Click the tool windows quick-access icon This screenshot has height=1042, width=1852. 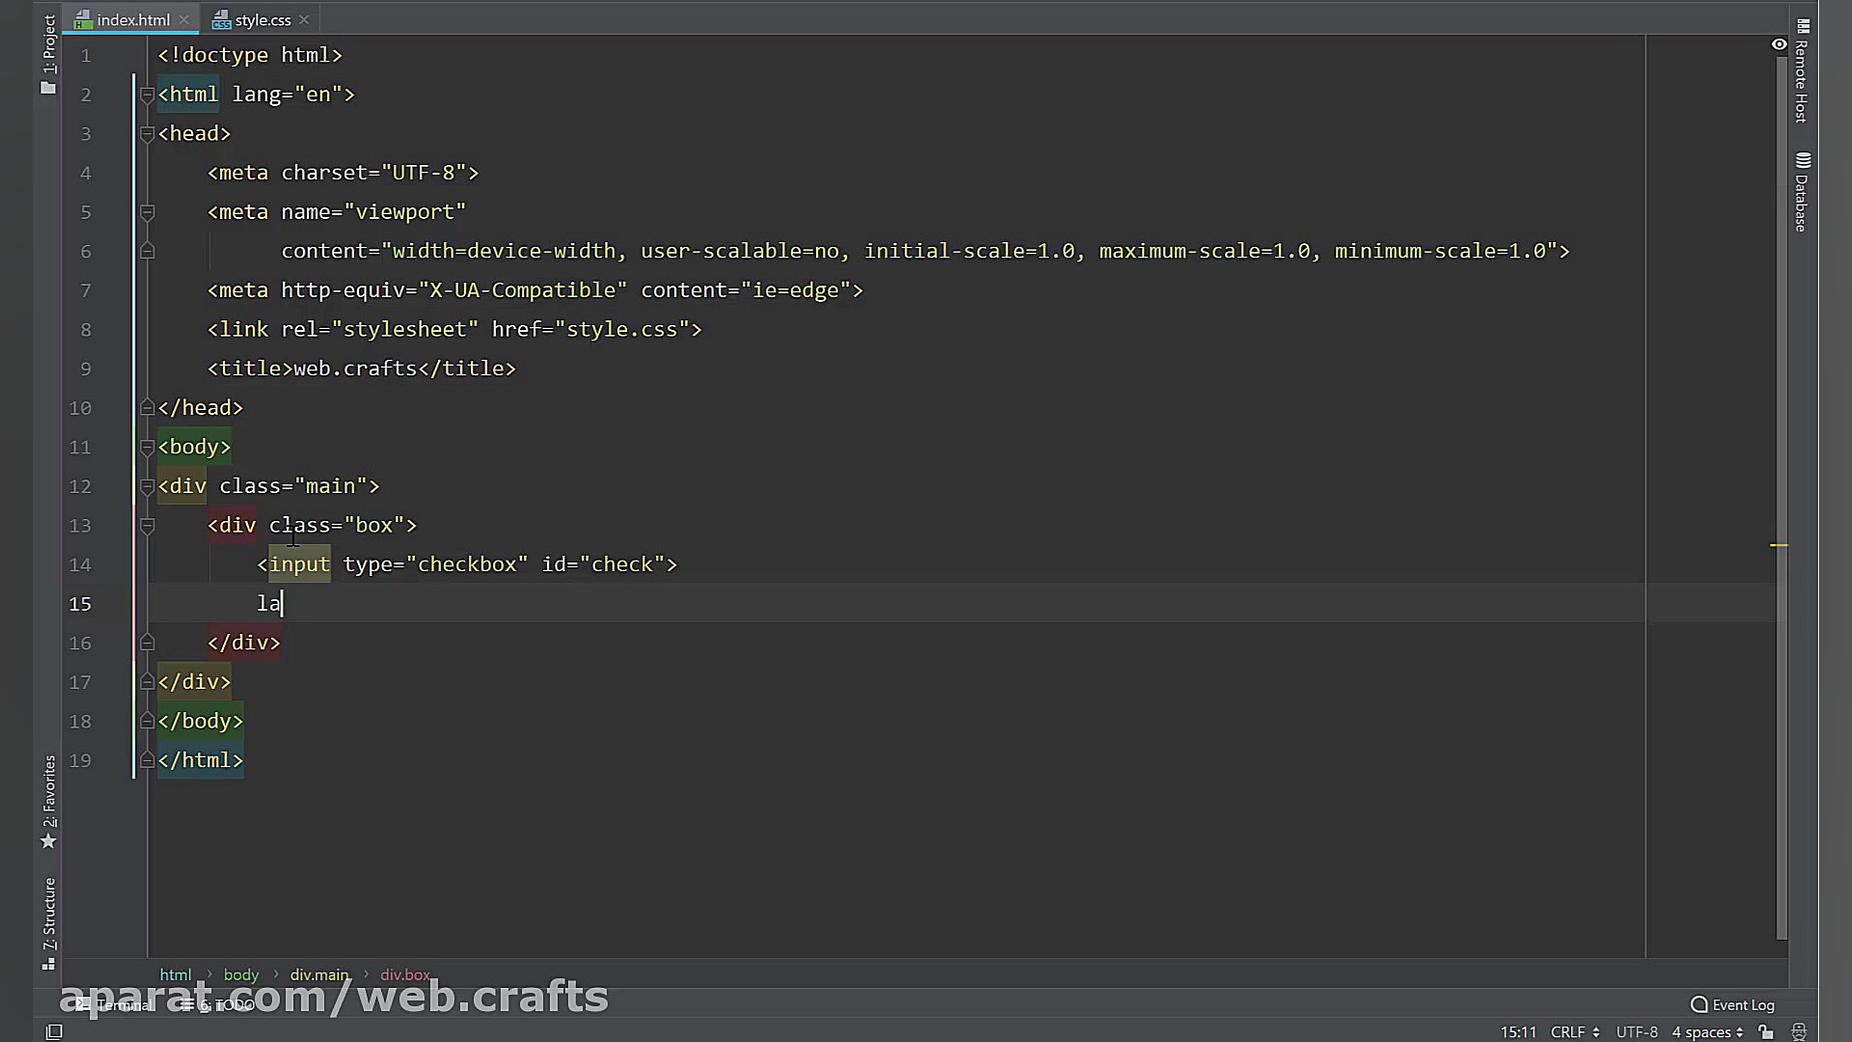(54, 1032)
